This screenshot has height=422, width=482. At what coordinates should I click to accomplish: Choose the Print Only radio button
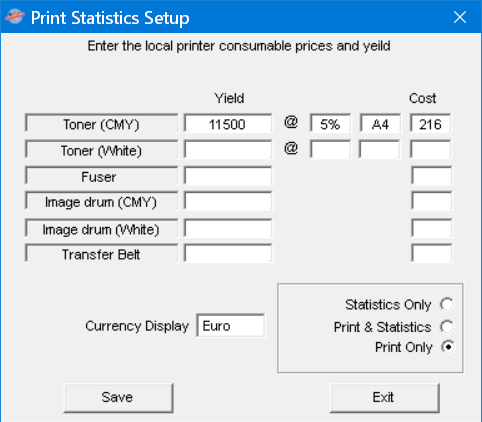point(448,347)
